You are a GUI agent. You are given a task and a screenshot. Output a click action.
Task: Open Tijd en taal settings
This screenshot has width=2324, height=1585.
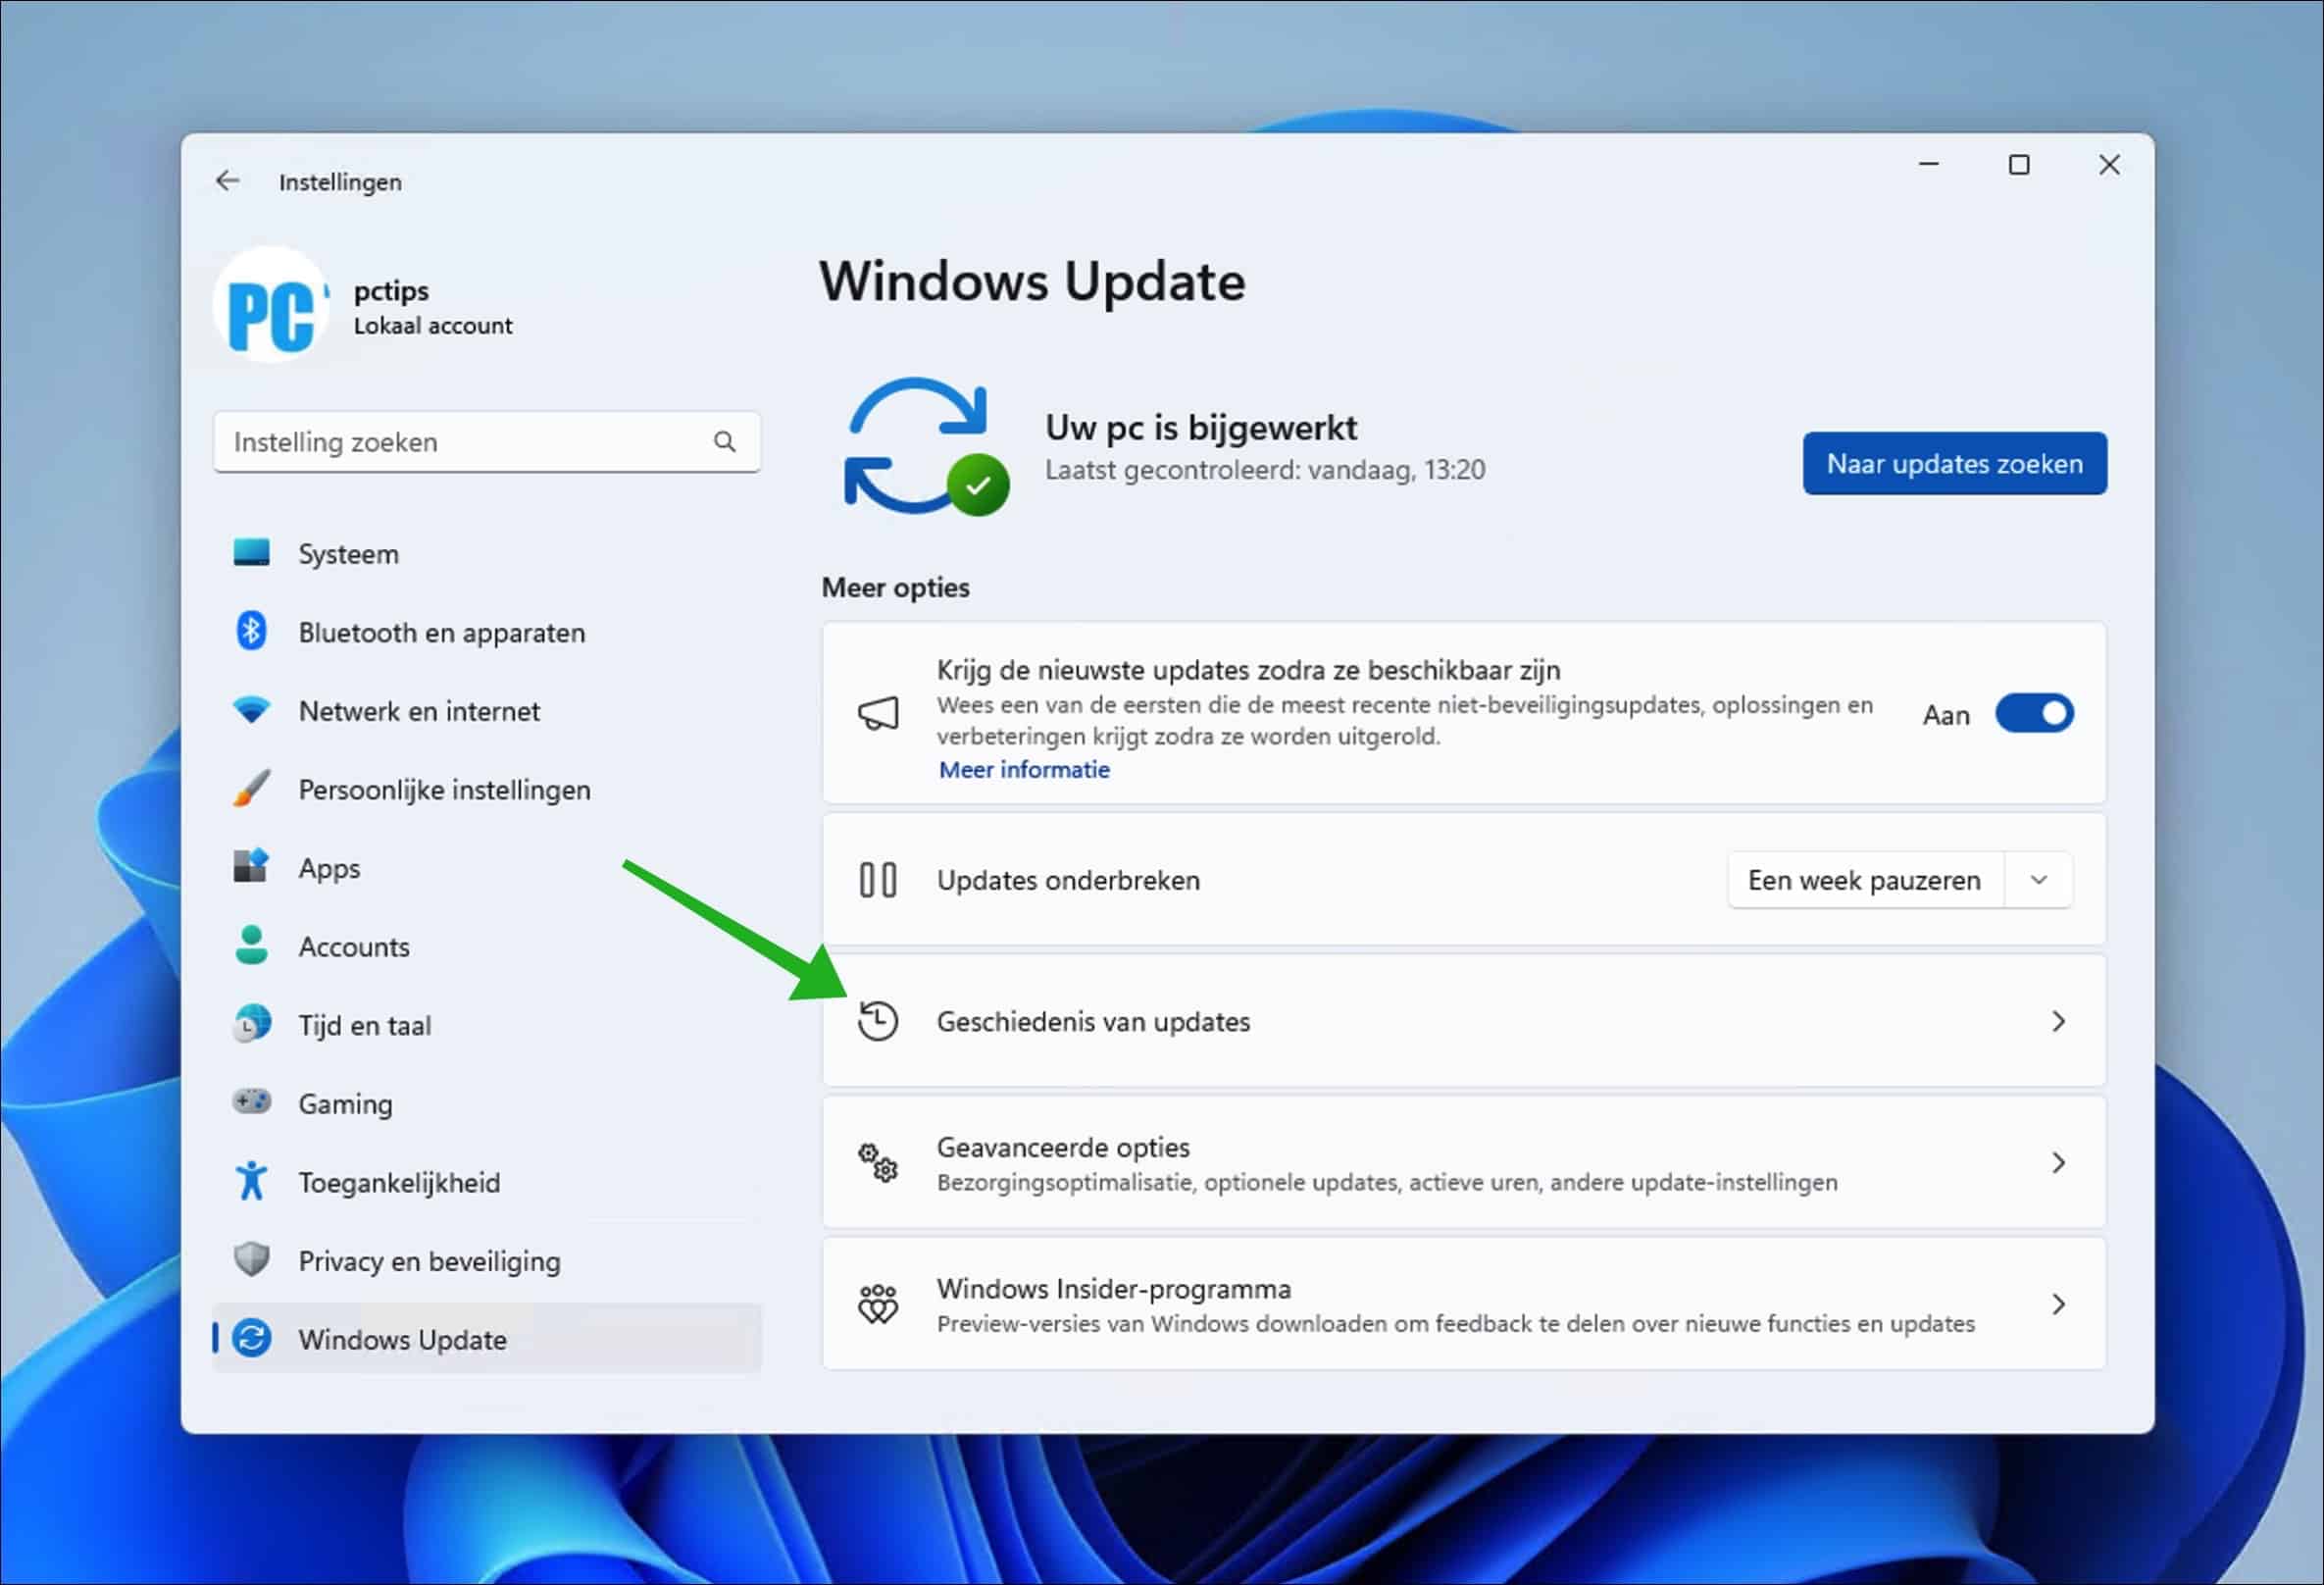[x=486, y=1025]
